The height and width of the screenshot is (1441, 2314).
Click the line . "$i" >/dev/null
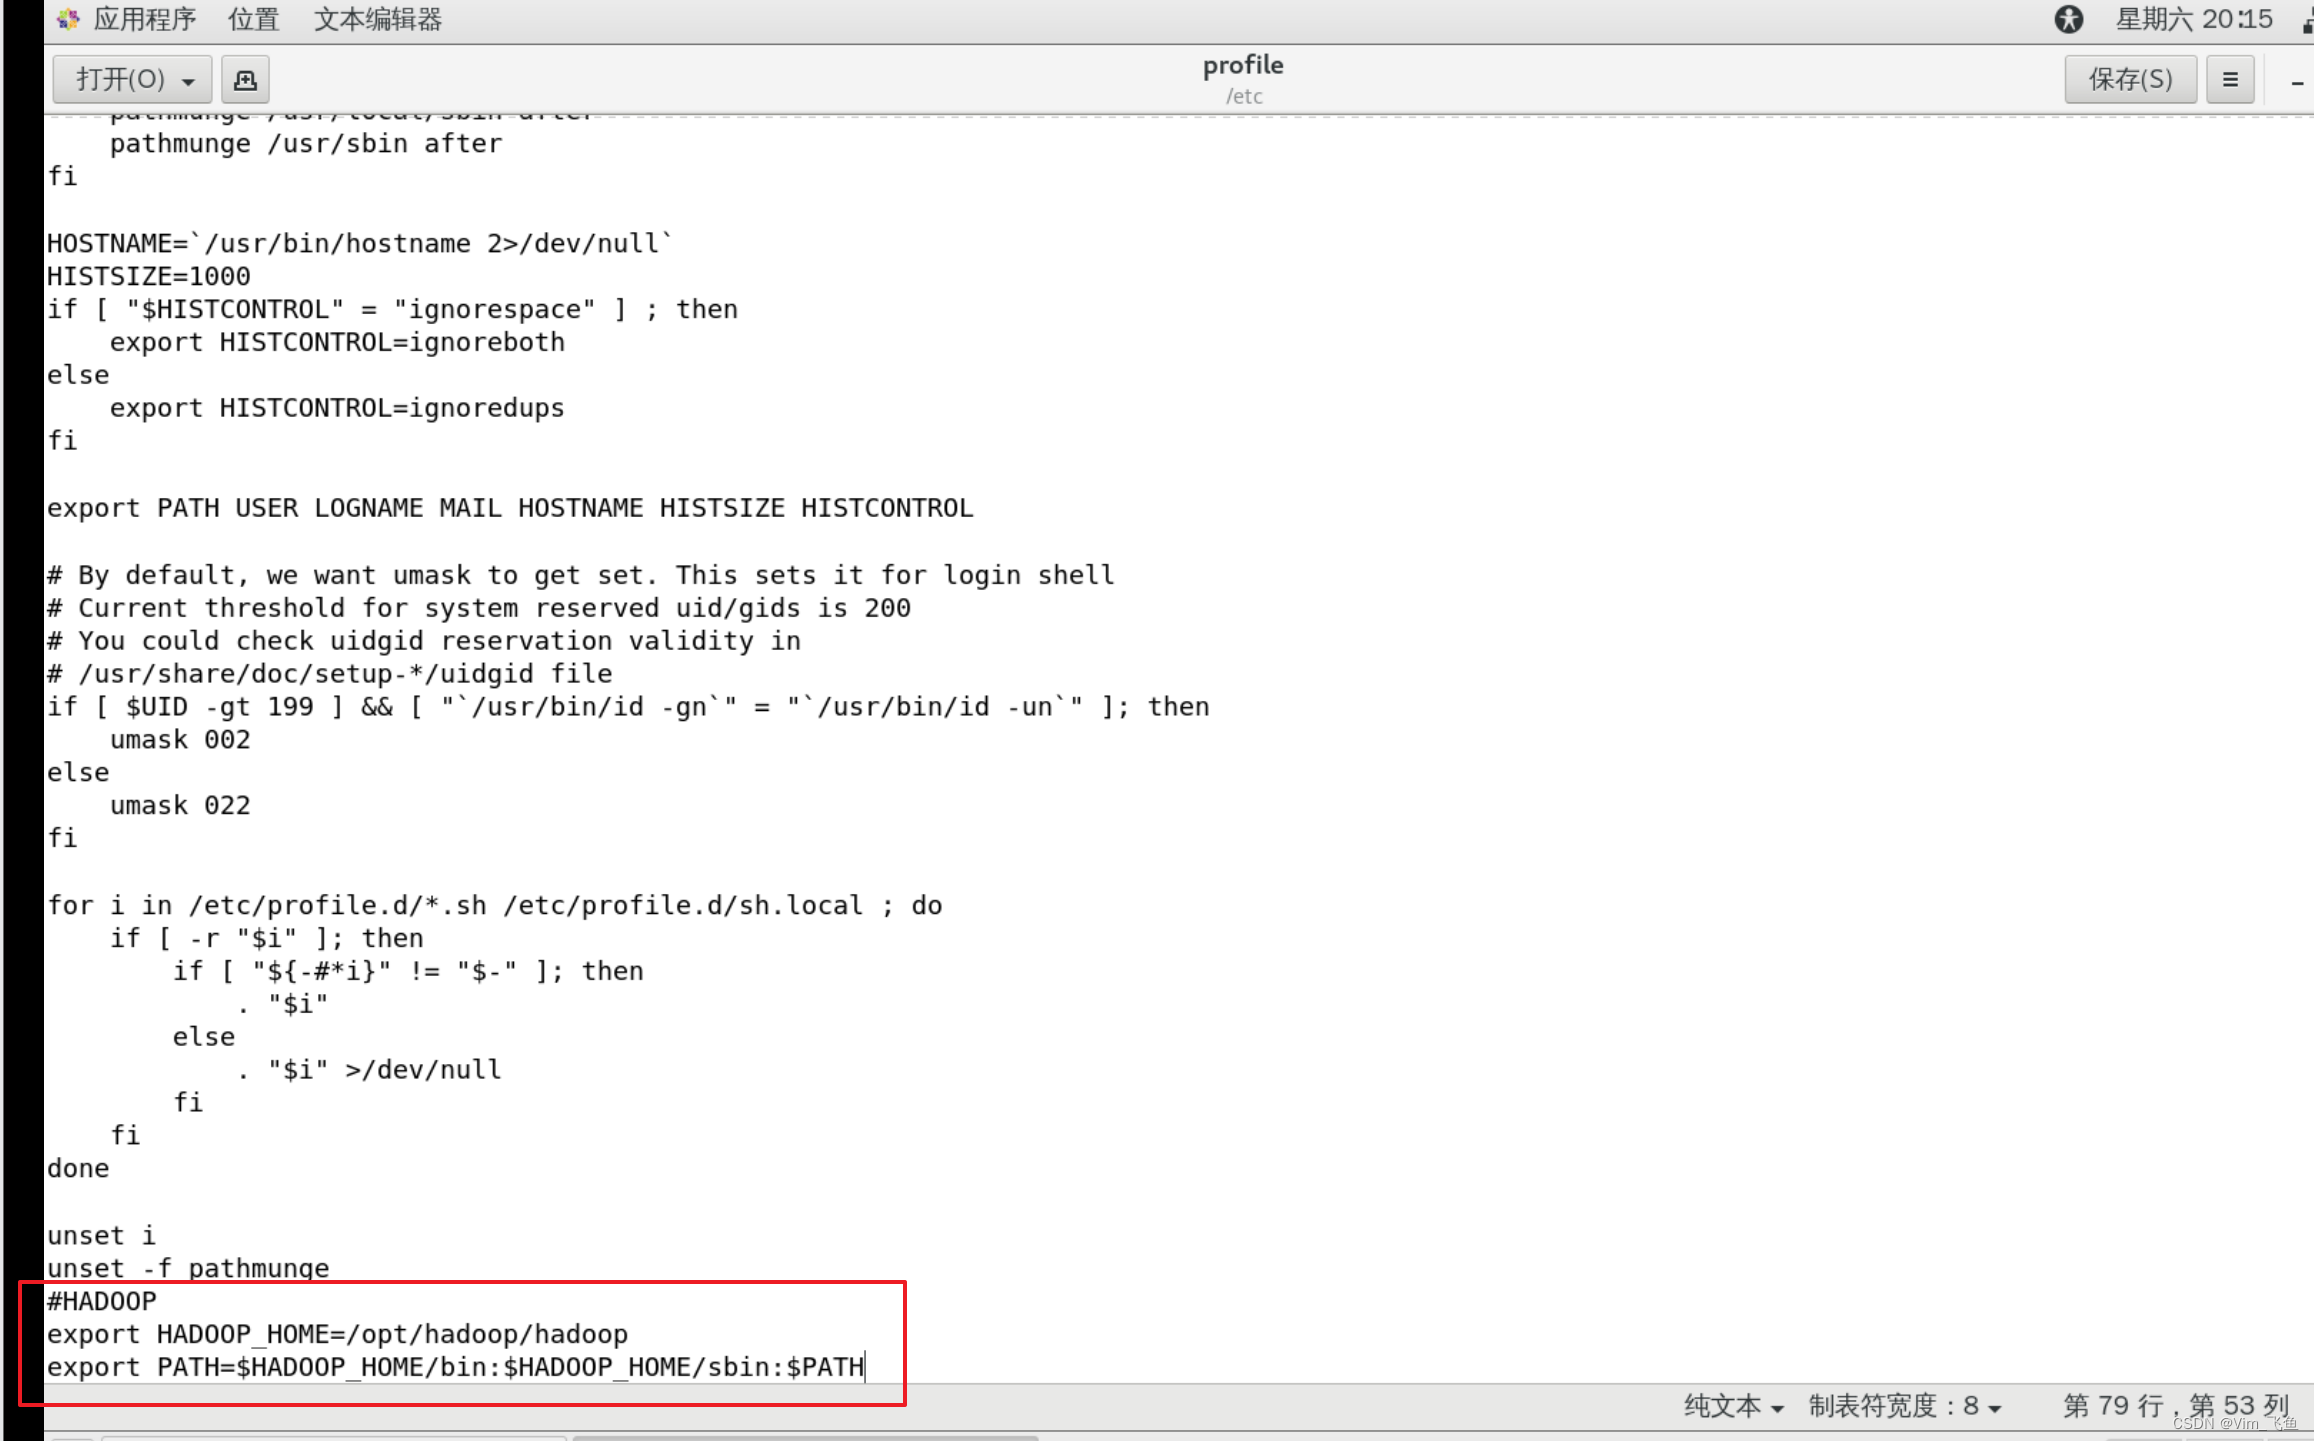(x=369, y=1069)
